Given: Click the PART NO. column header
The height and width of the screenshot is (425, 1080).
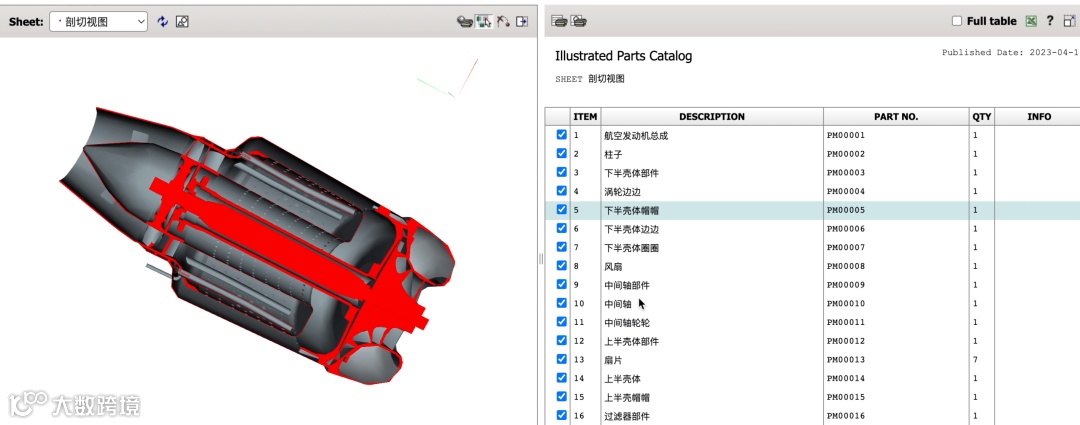Looking at the screenshot, I should (896, 116).
